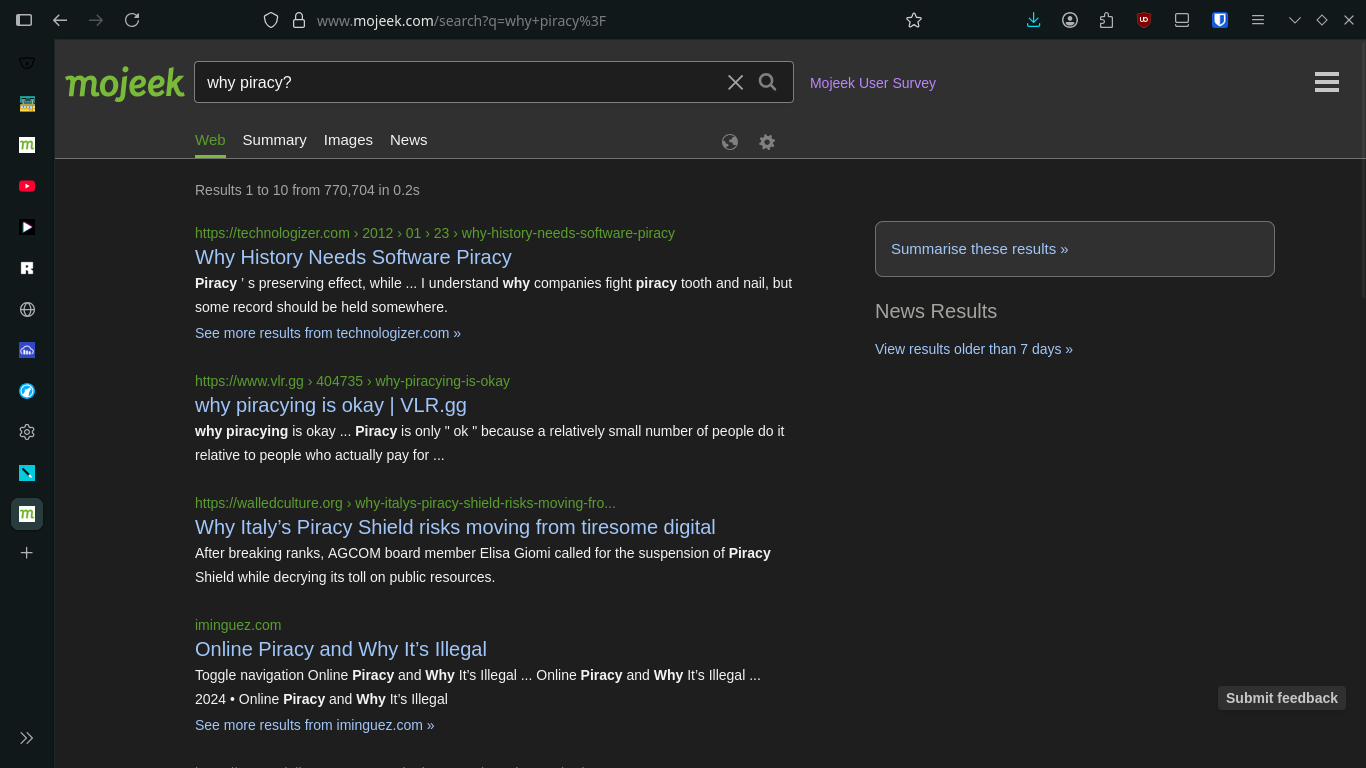1366x768 pixels.
Task: Click the Submit feedback button
Action: point(1282,698)
